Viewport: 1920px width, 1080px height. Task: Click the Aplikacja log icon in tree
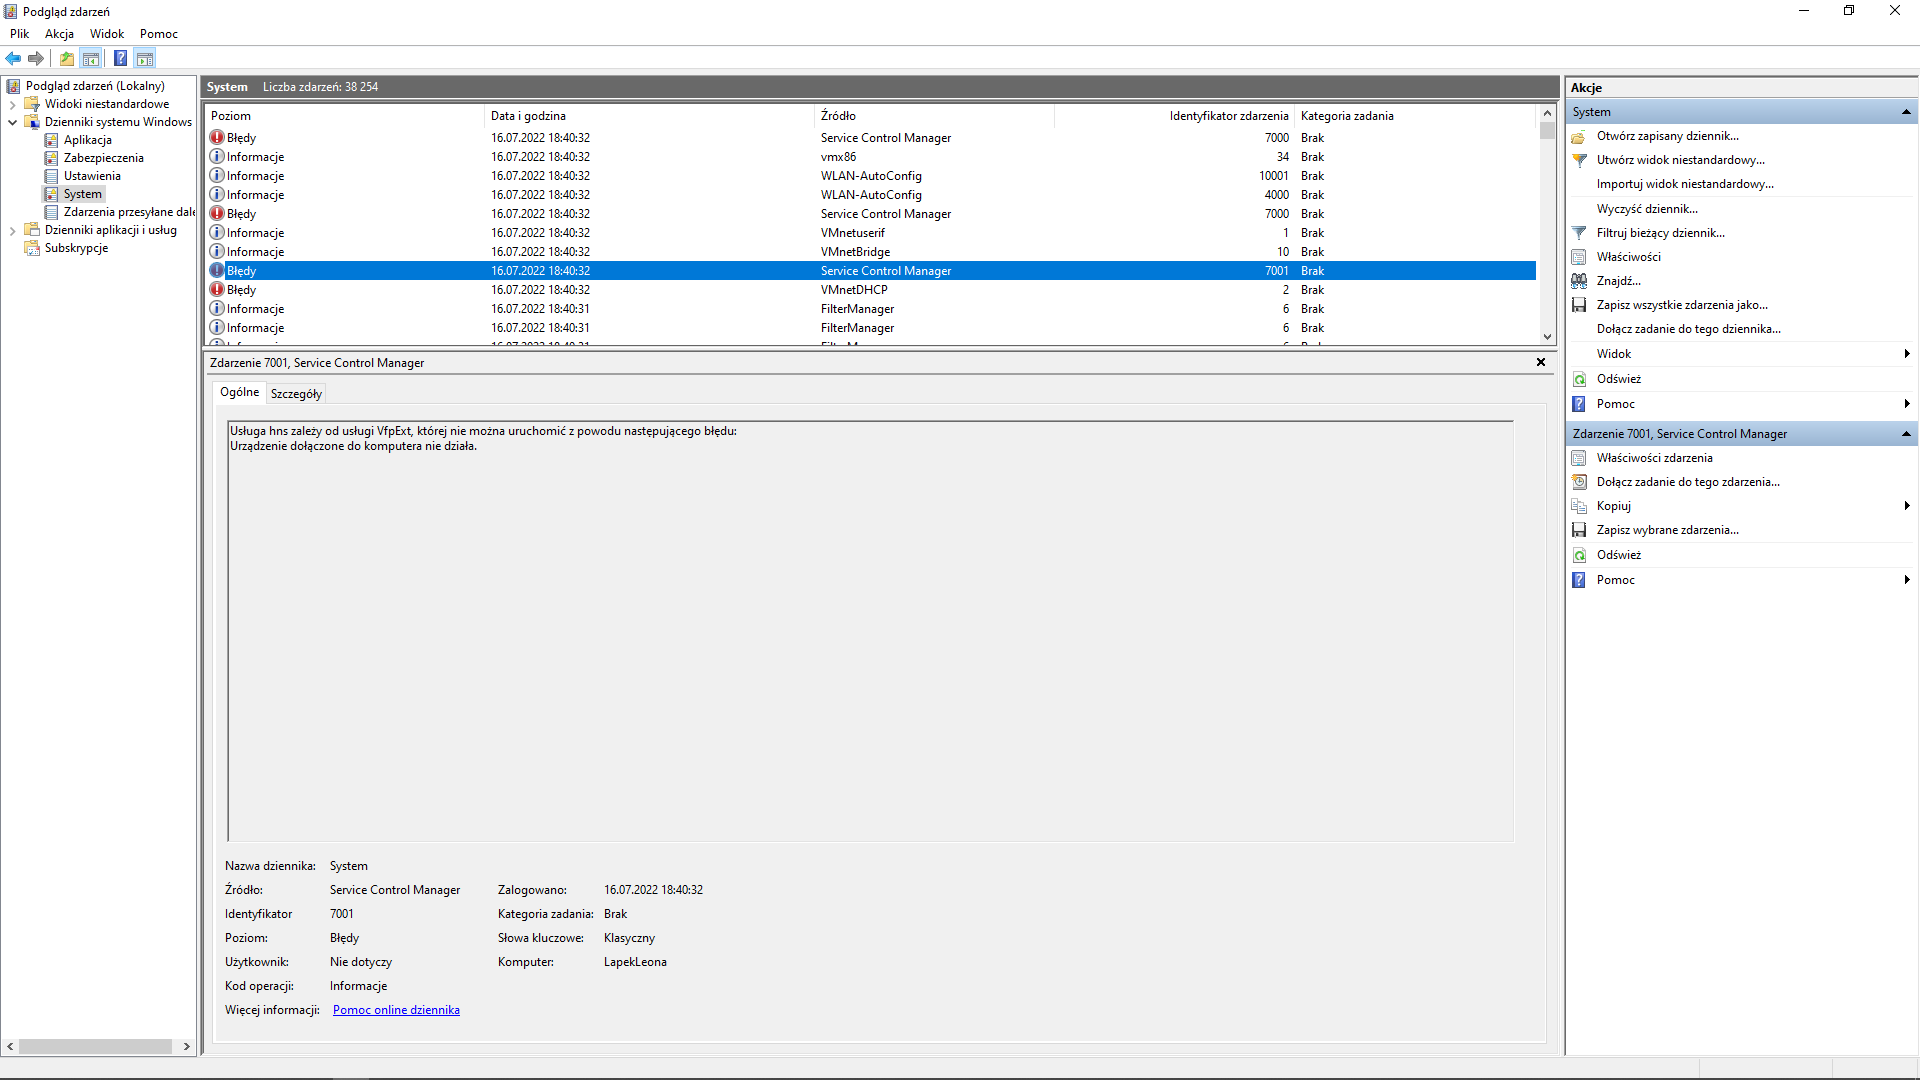click(51, 140)
